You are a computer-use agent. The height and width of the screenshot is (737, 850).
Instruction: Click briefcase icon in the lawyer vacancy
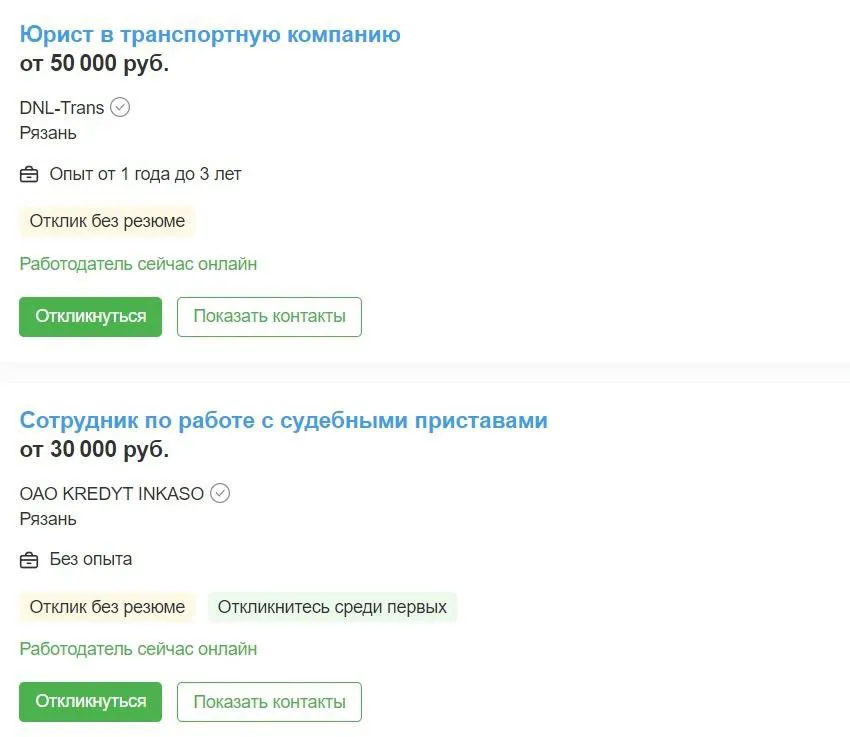(x=29, y=174)
